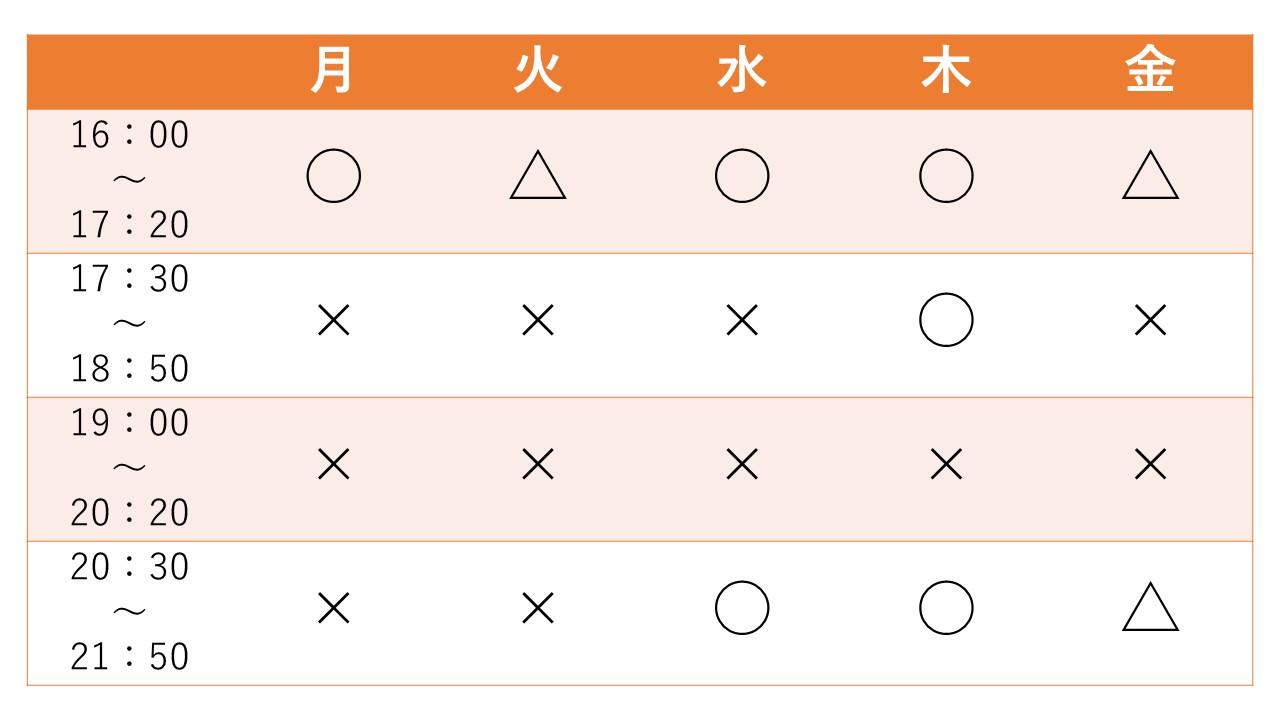Click the triangle for Tuesday 16:00–17:20

tap(538, 177)
